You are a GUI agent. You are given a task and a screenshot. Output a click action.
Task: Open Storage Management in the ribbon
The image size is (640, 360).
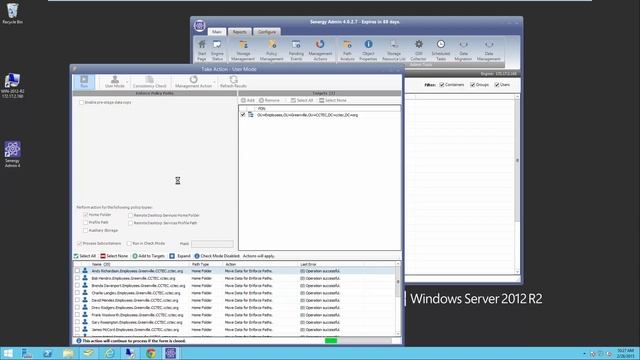(x=243, y=51)
